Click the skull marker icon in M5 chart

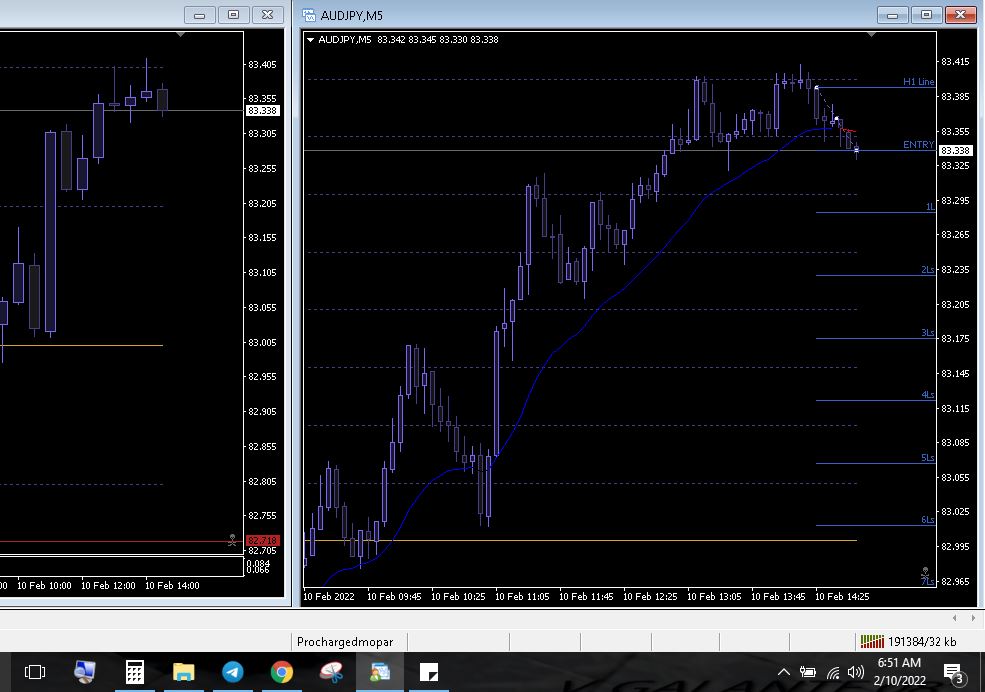coord(925,573)
